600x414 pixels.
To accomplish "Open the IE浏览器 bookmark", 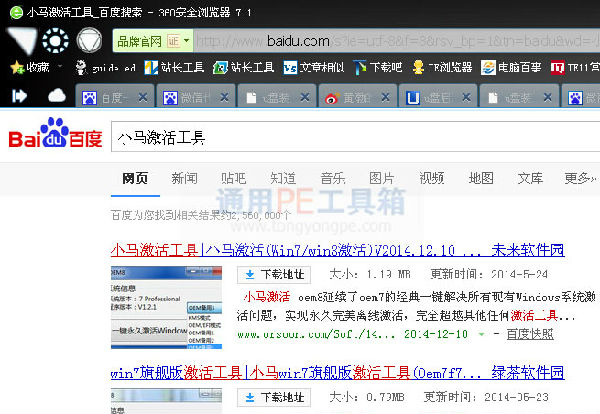I will [442, 68].
